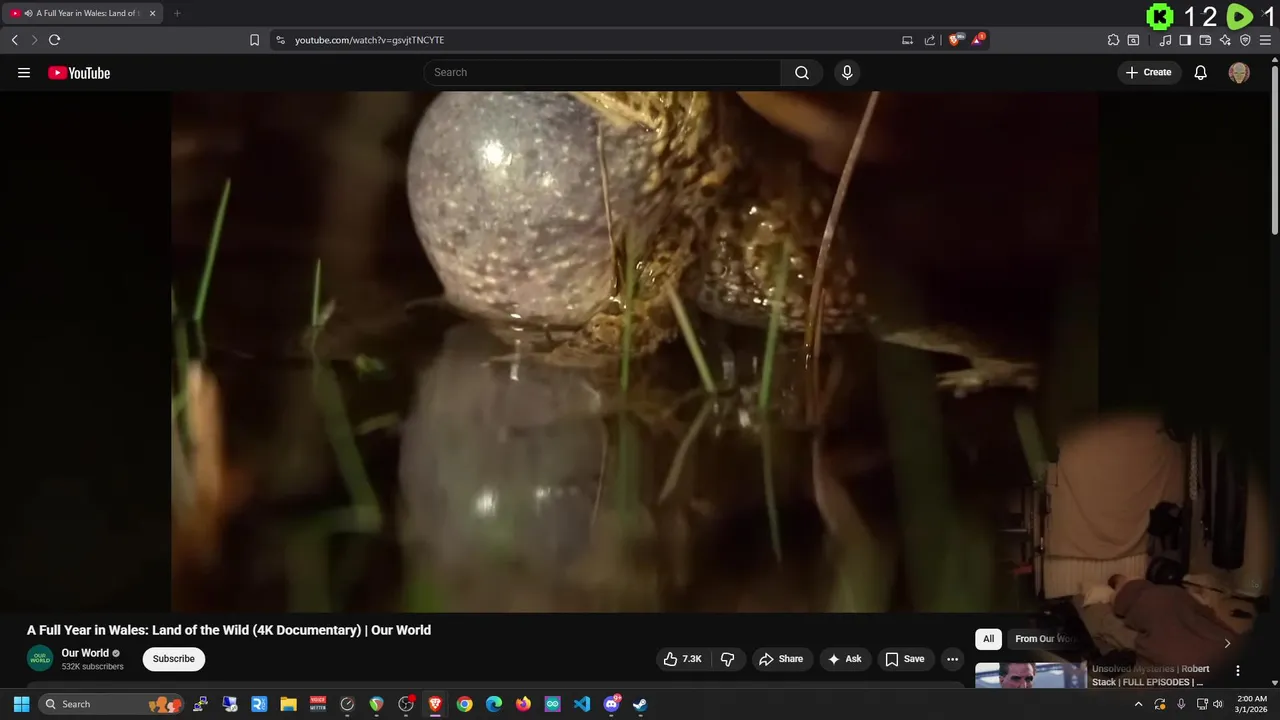This screenshot has width=1280, height=720.
Task: Open browser extensions puzzle icon
Action: tap(1113, 40)
